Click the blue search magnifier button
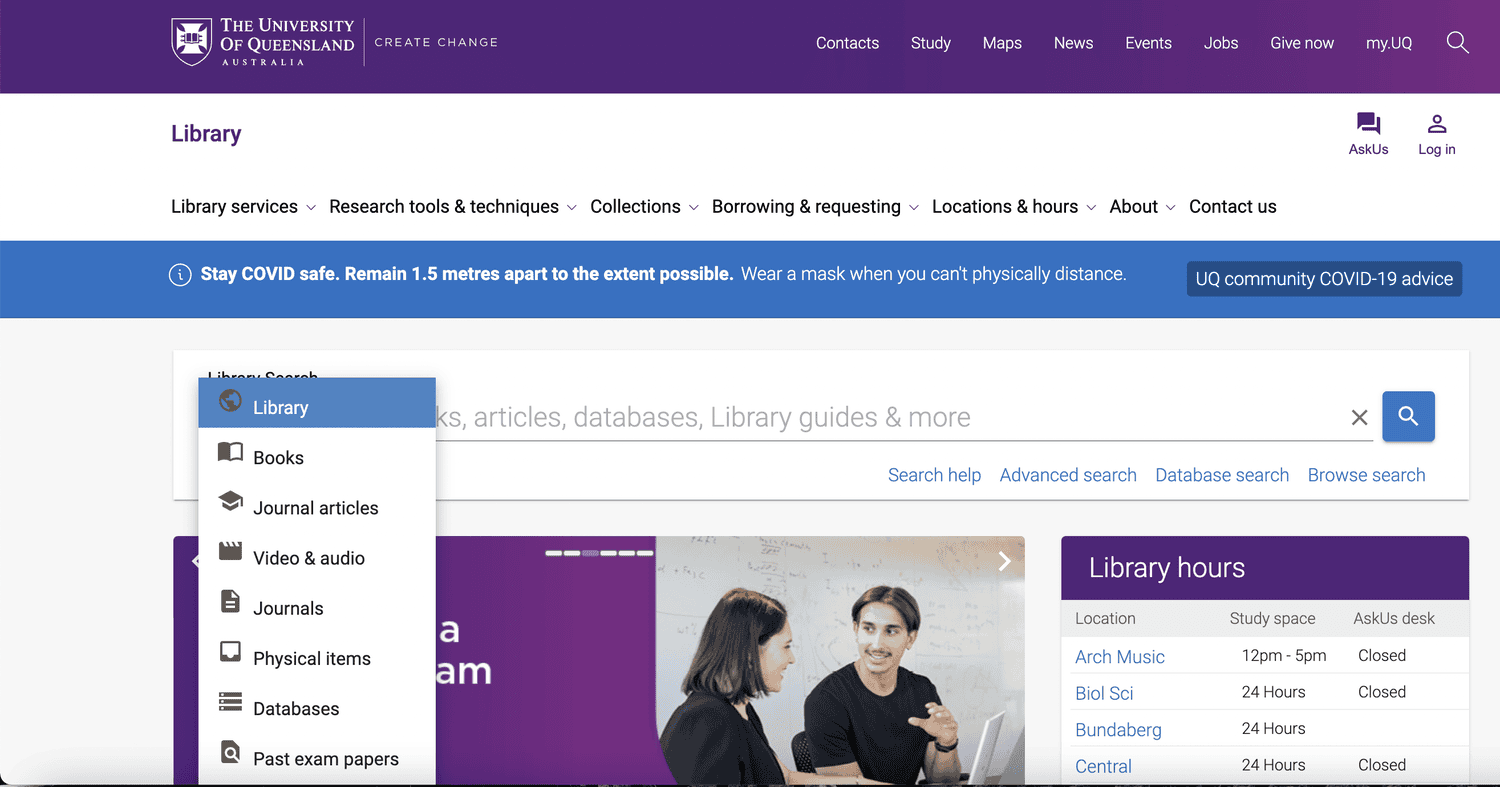This screenshot has height=787, width=1500. click(x=1408, y=416)
